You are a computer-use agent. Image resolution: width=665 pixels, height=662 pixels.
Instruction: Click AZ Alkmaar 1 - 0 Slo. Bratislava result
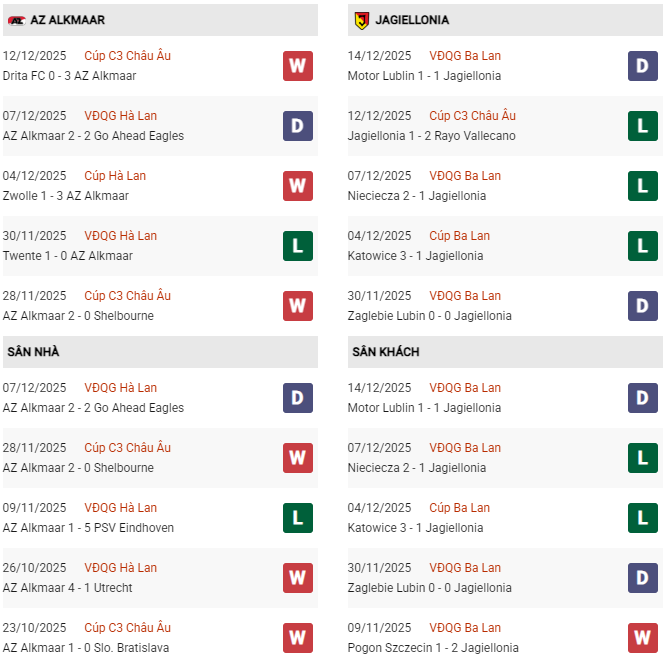coord(87,648)
